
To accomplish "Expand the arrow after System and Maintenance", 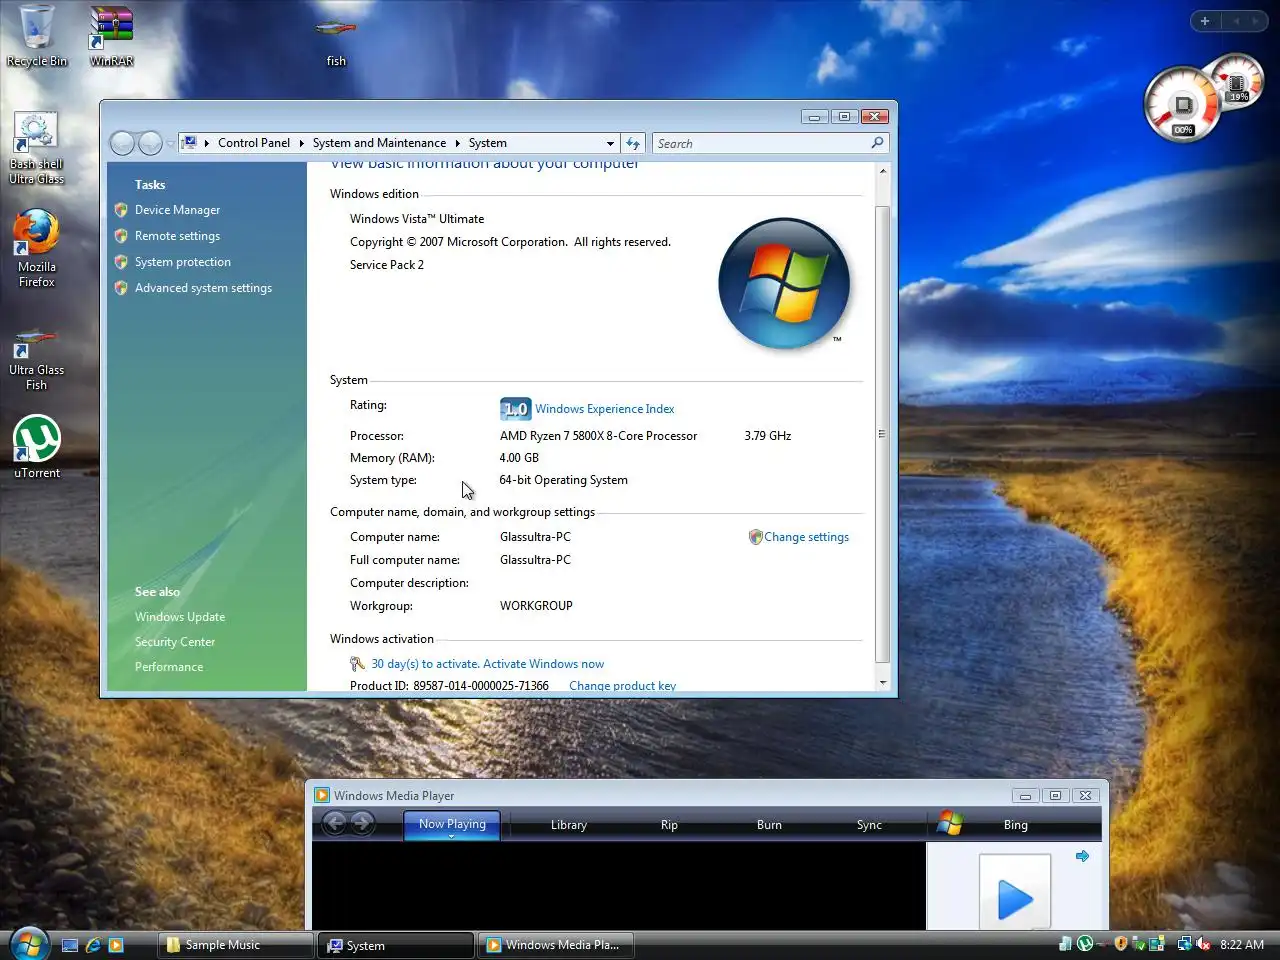I will point(457,143).
